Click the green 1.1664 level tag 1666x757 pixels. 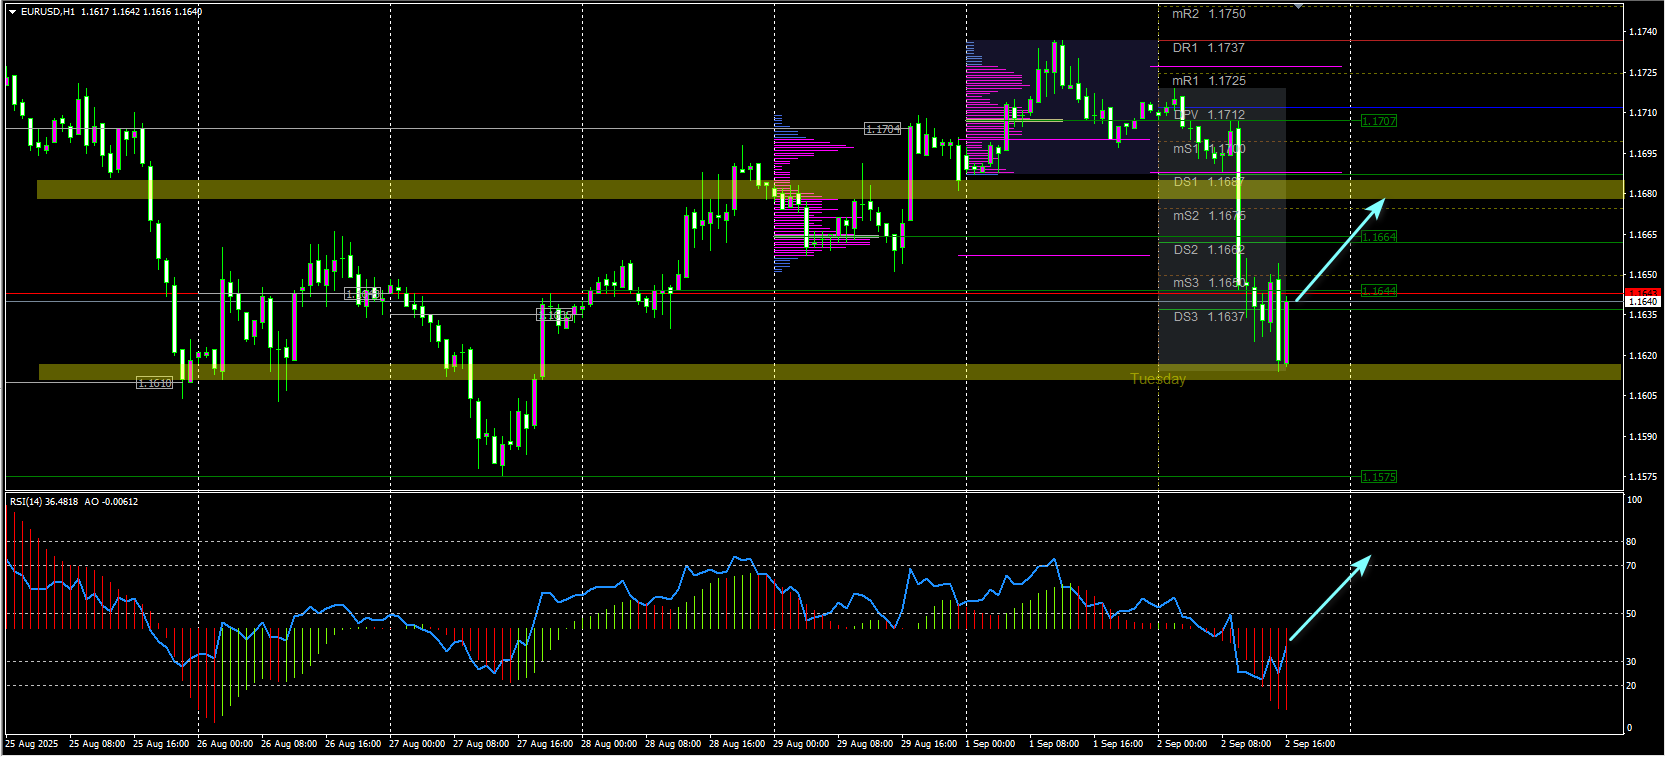pyautogui.click(x=1379, y=237)
